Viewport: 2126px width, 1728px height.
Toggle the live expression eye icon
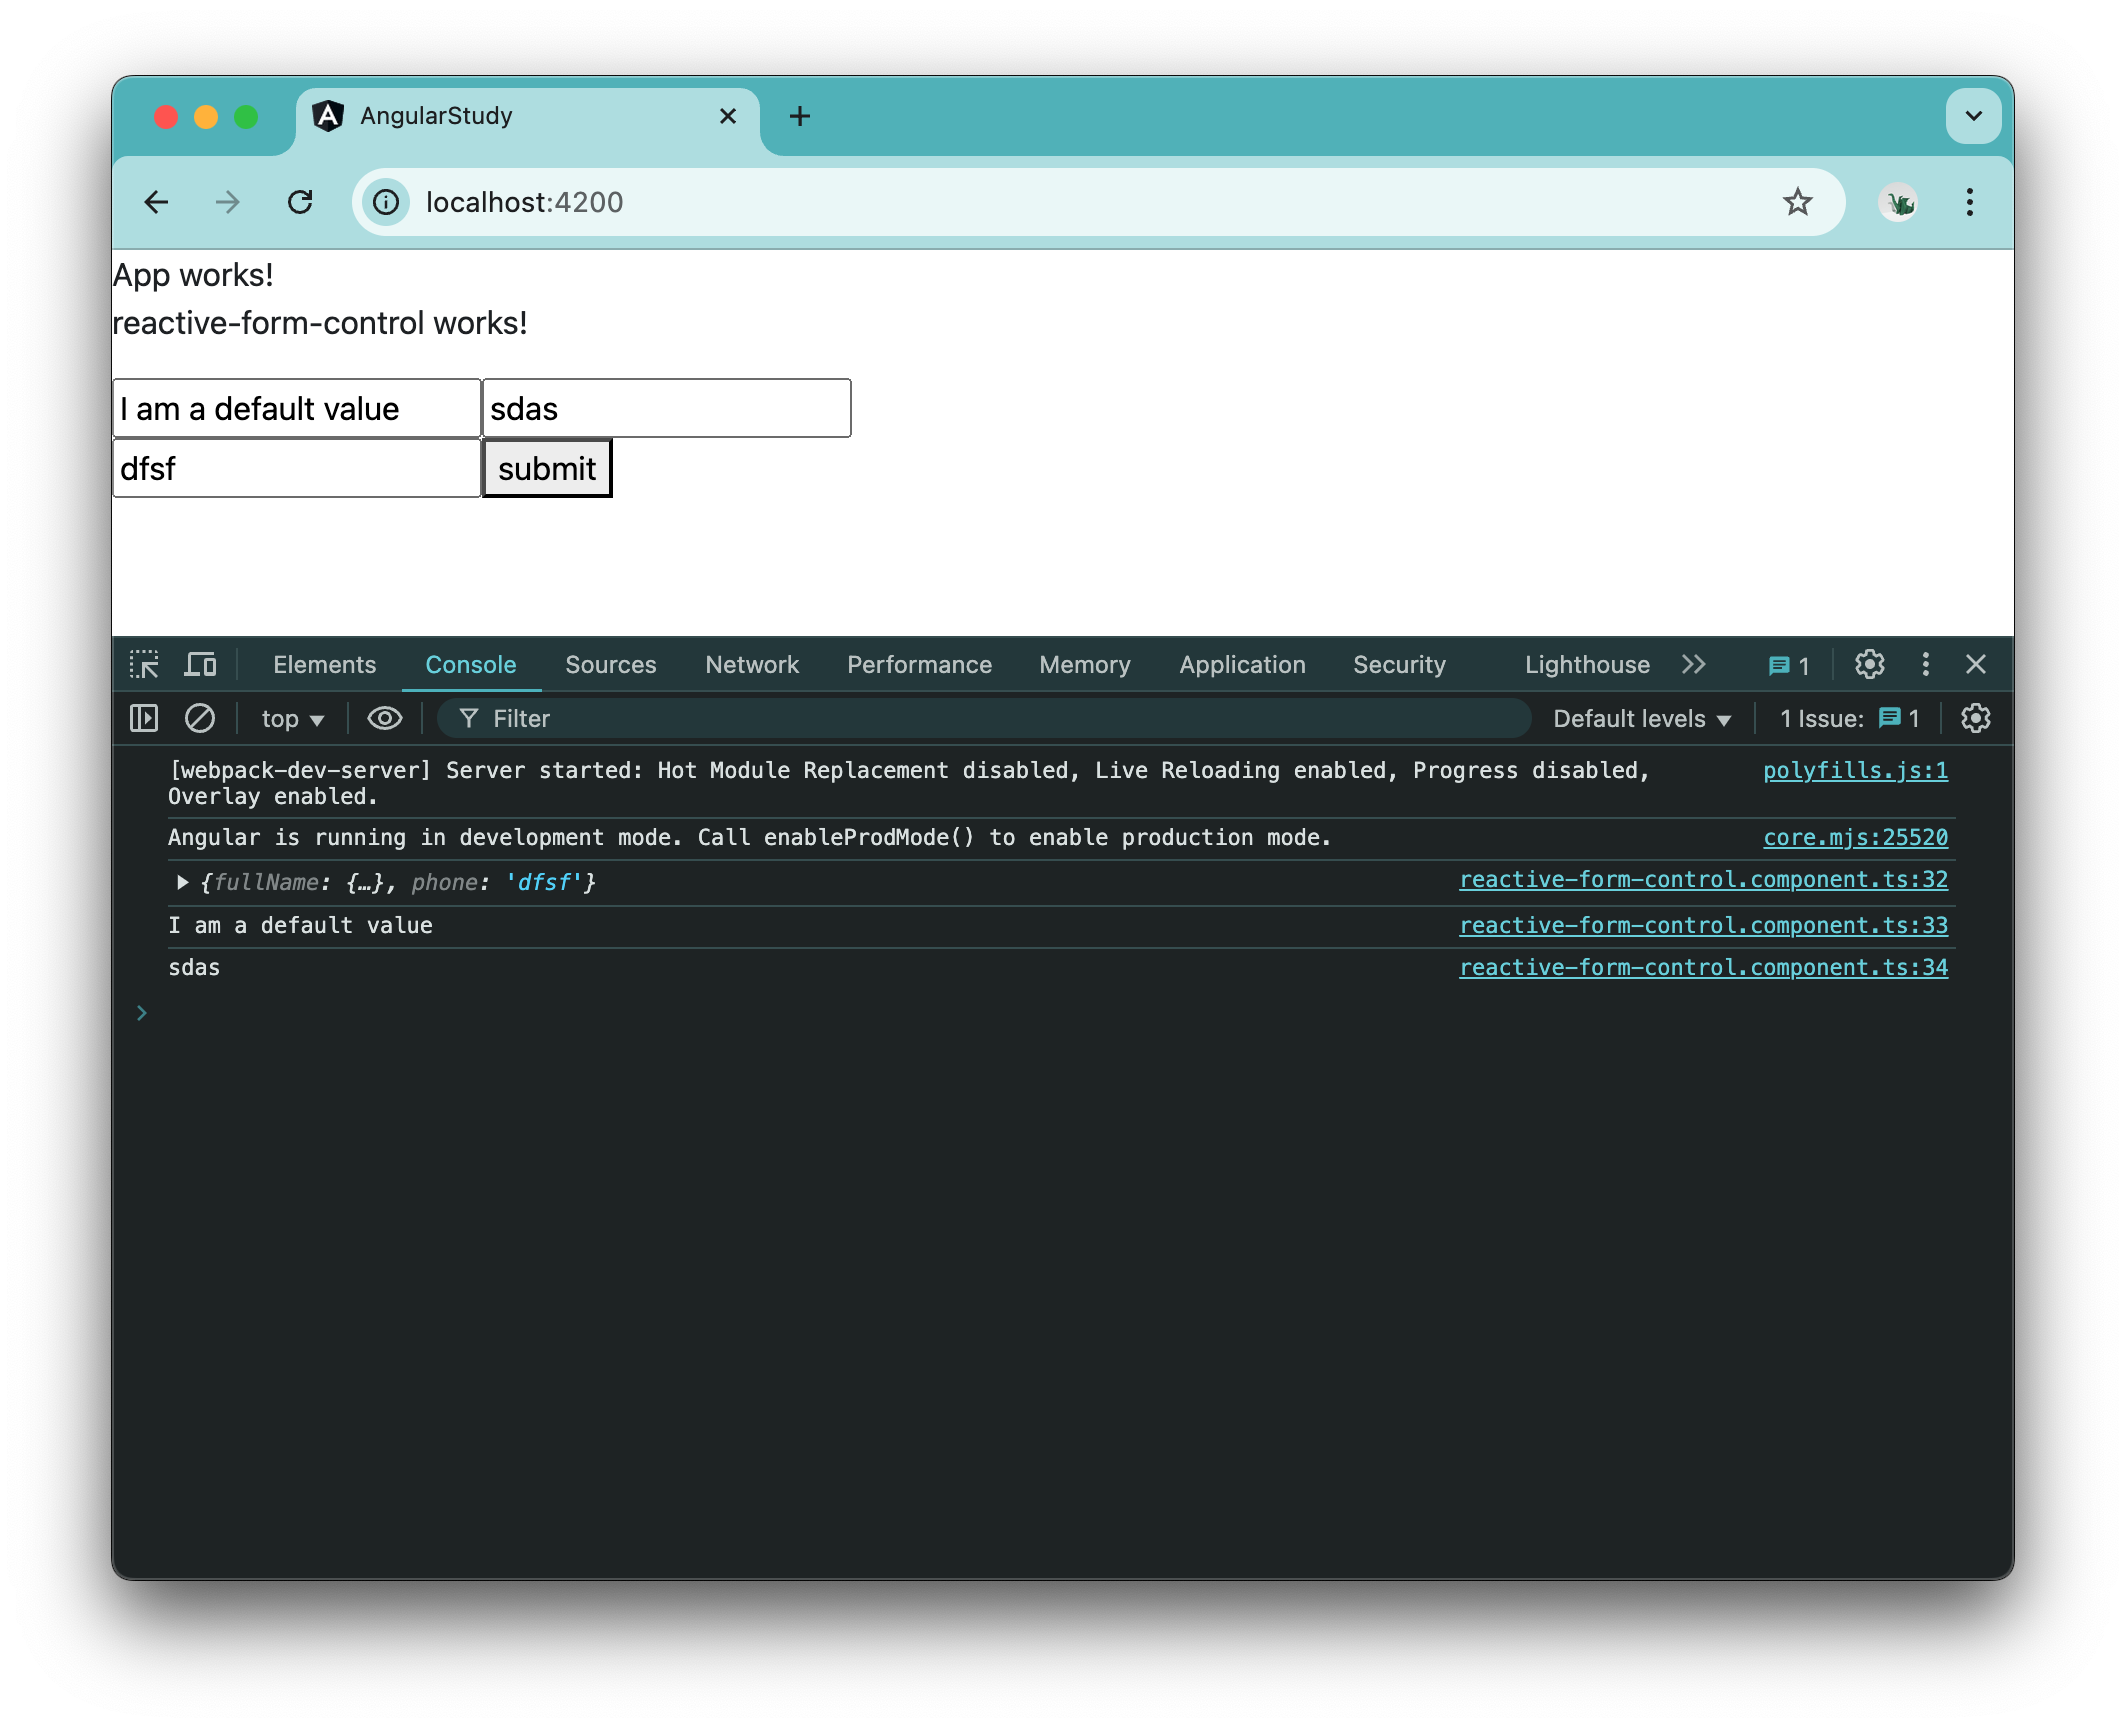click(x=384, y=718)
